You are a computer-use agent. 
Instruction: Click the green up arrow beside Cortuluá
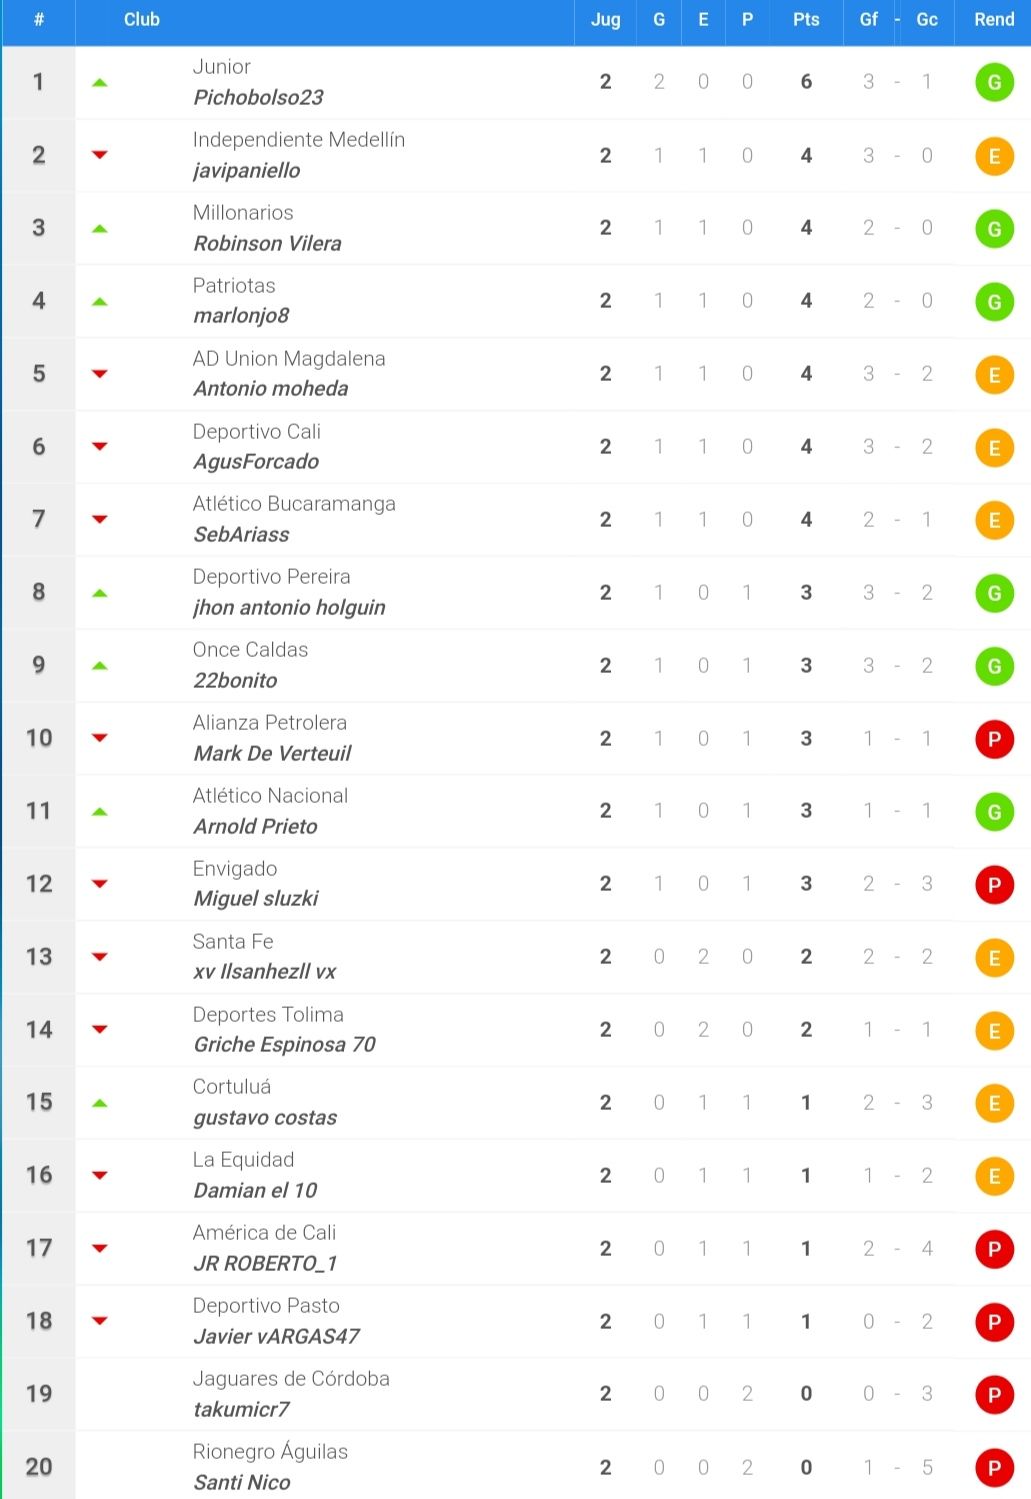coord(99,1103)
